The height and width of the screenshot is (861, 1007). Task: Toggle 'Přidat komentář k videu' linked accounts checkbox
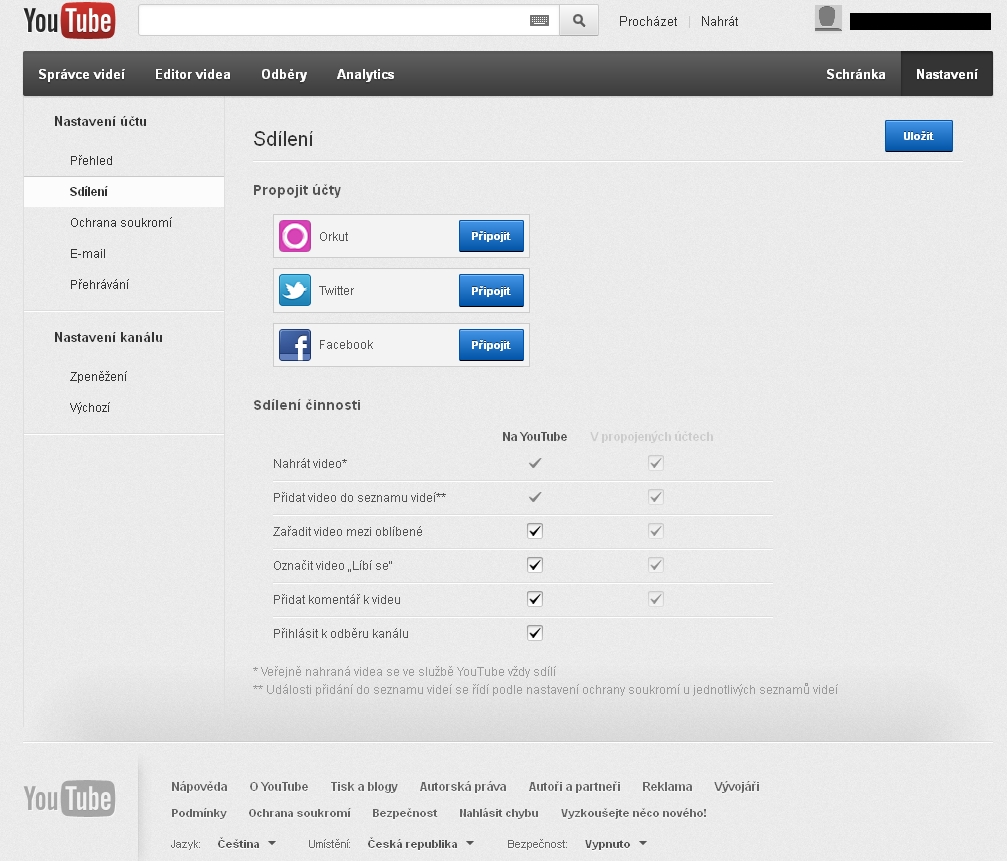[x=656, y=599]
